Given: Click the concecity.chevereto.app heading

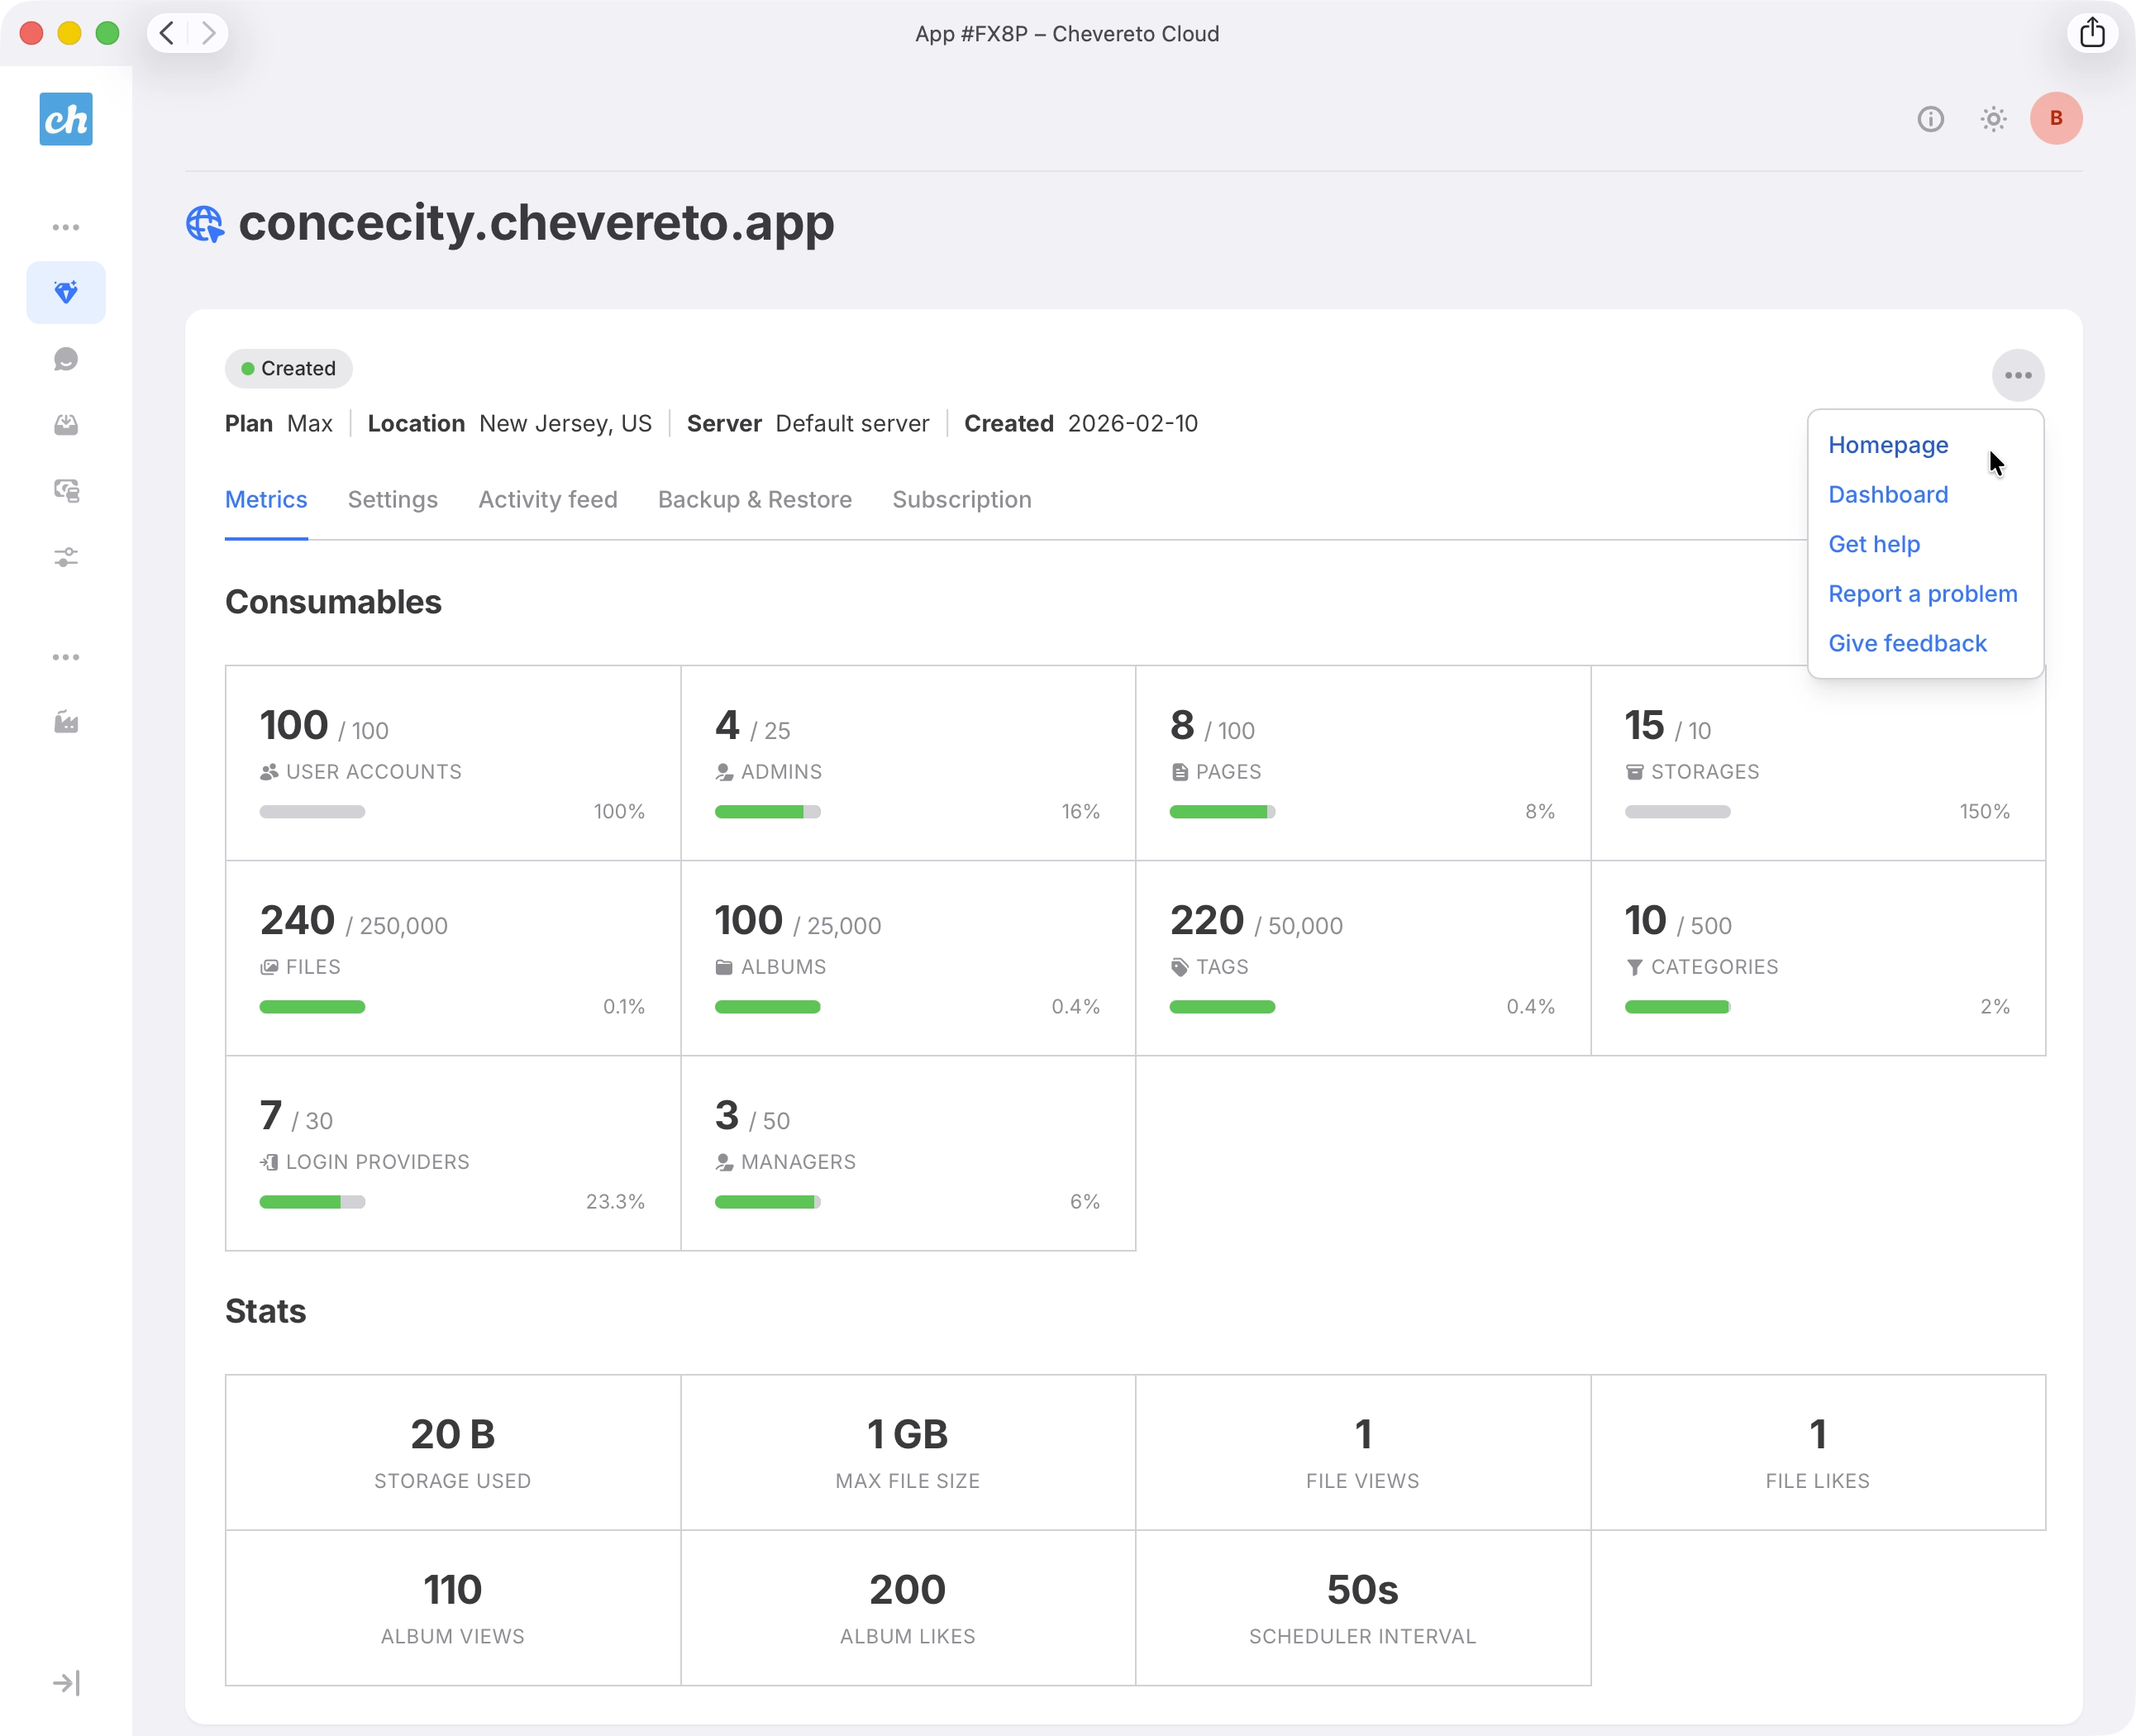Looking at the screenshot, I should [536, 222].
